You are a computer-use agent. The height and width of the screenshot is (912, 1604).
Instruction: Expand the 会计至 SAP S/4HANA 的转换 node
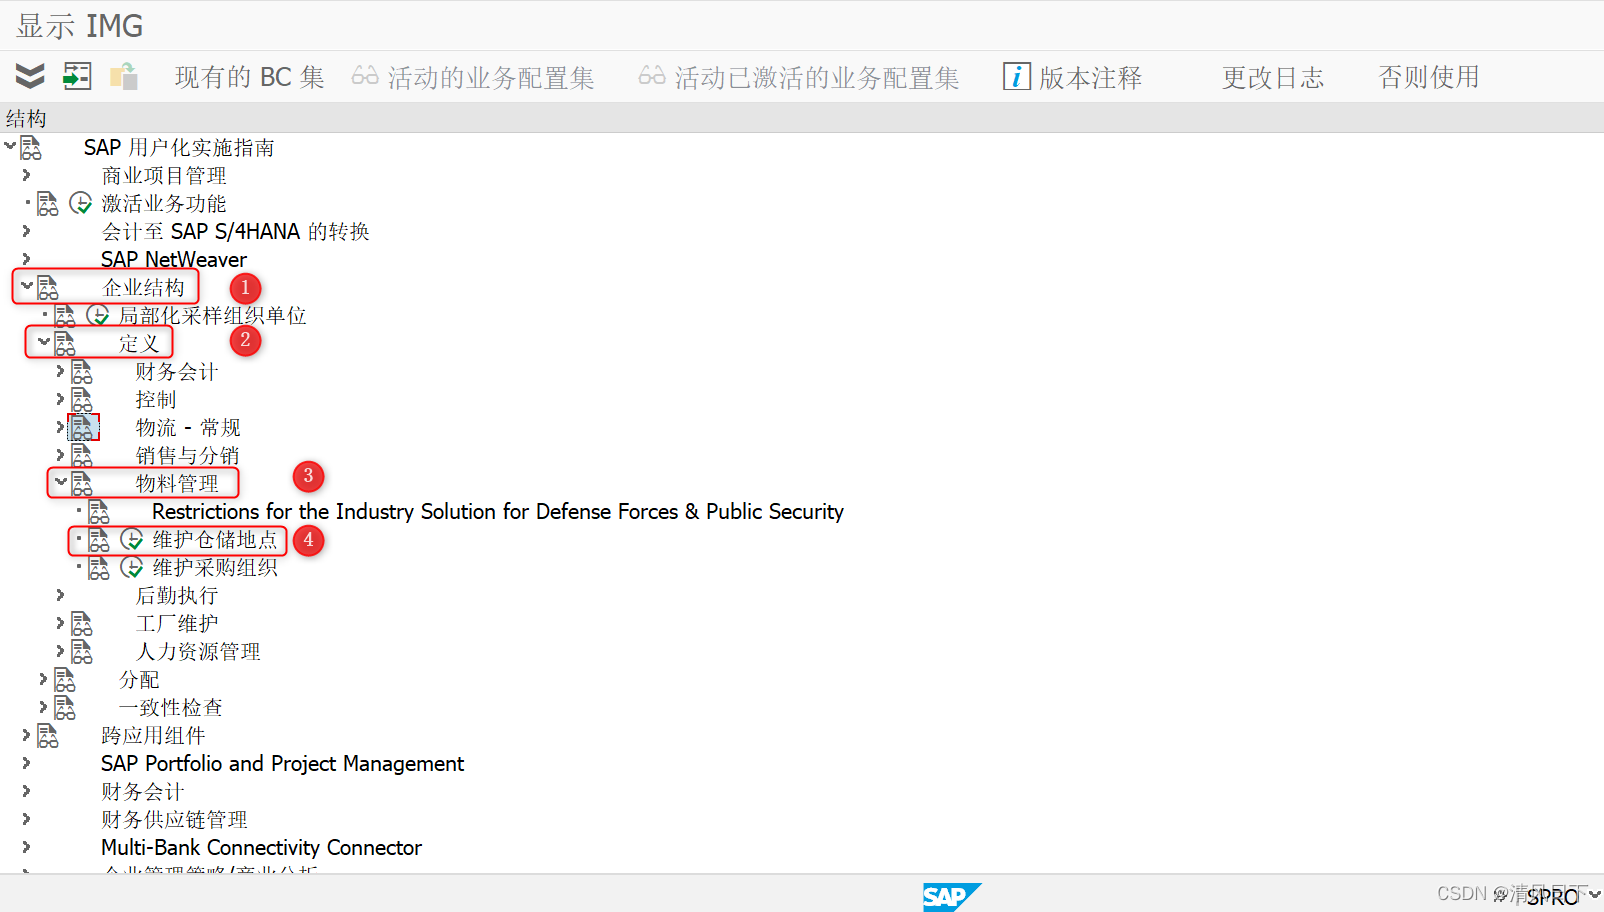(x=26, y=231)
